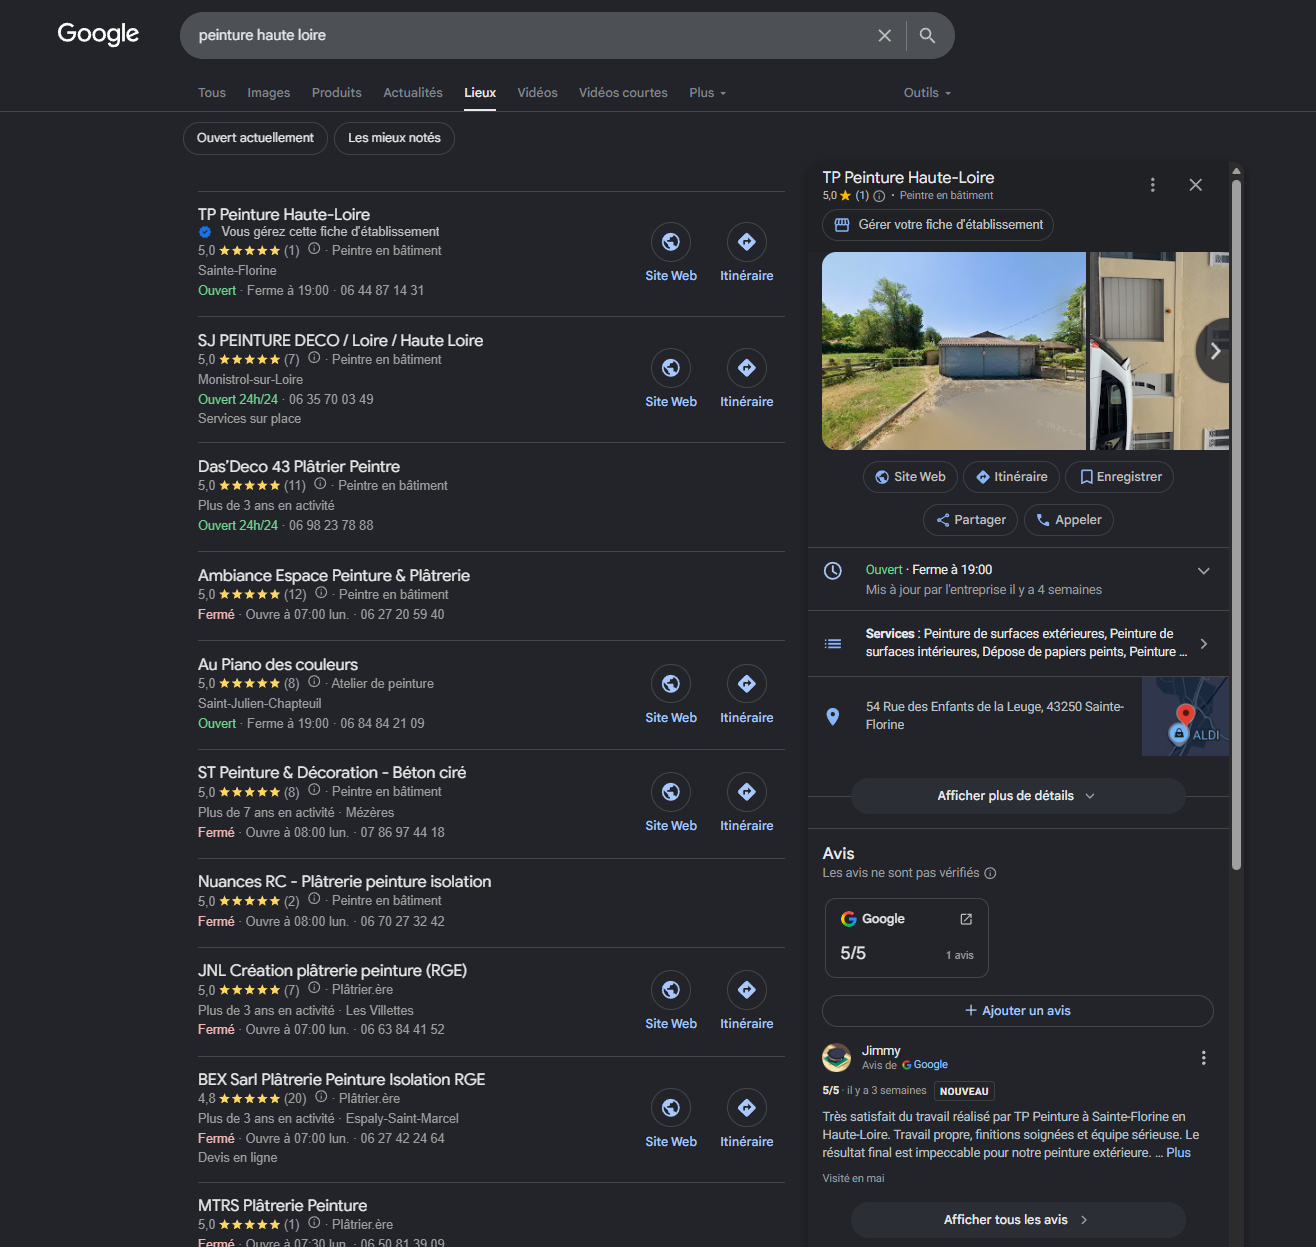
Task: Switch to the Tous tab
Action: (212, 93)
